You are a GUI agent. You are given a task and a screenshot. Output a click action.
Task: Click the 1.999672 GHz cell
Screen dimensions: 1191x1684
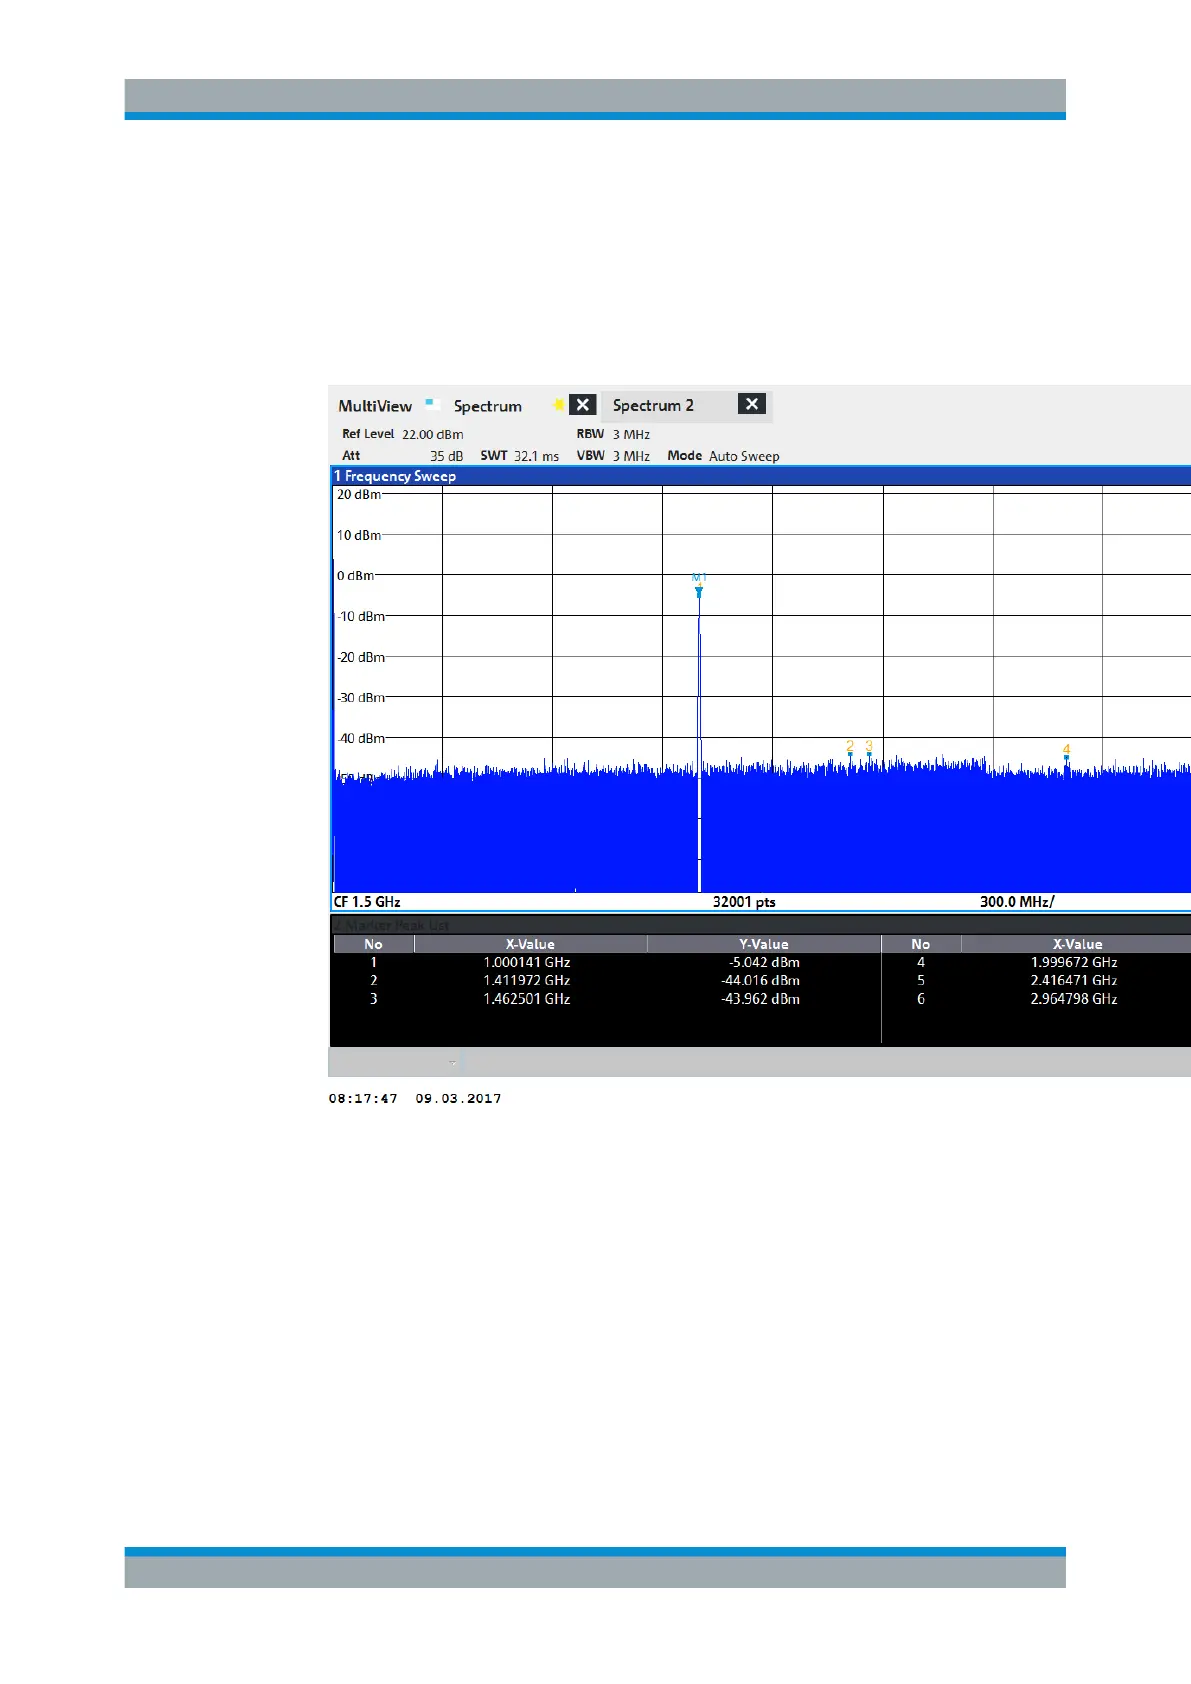coord(1074,963)
